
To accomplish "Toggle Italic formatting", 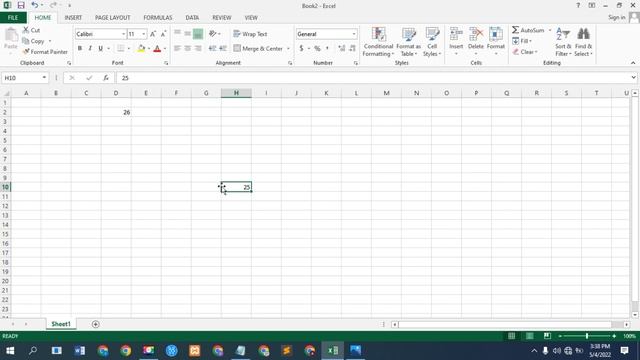I will (90, 49).
